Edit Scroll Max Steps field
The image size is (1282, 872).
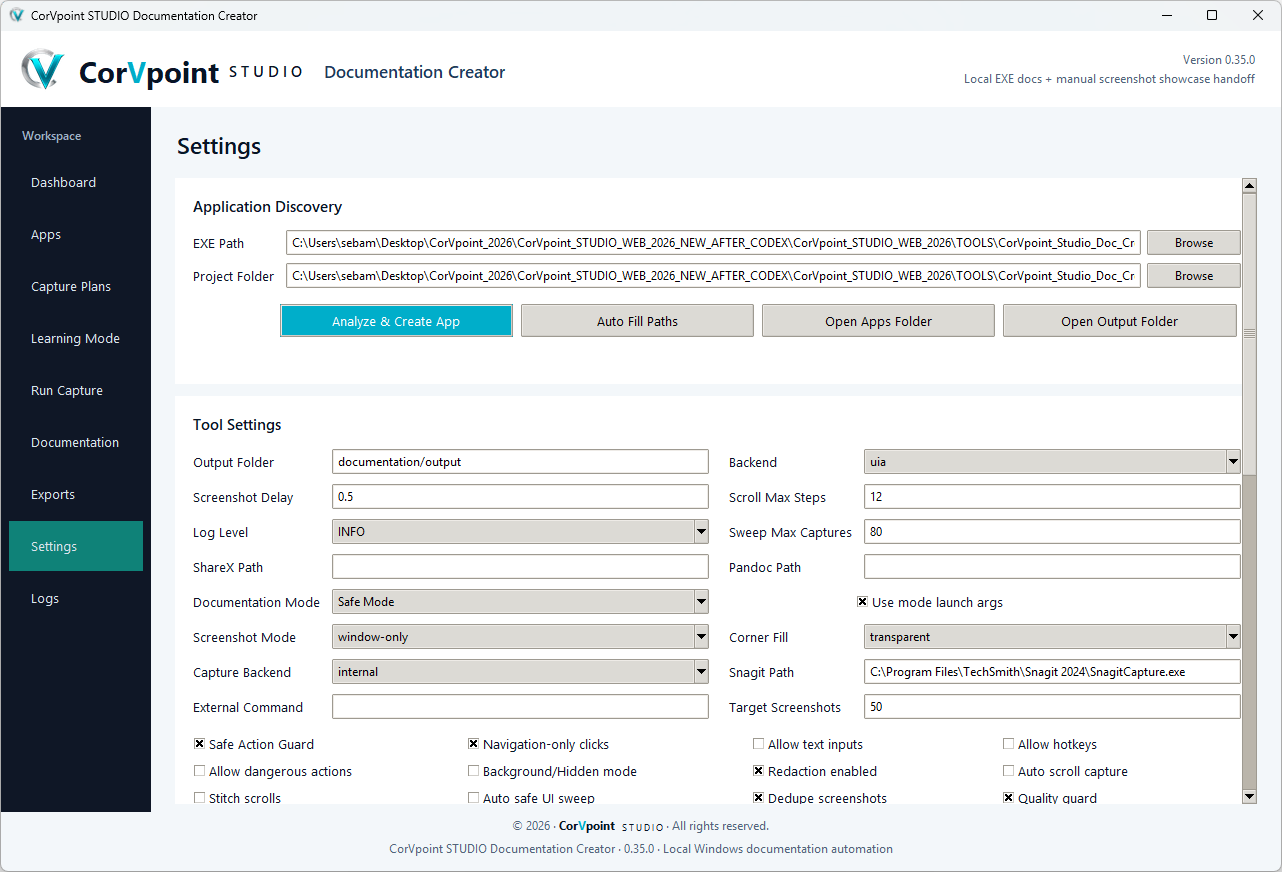click(1052, 497)
